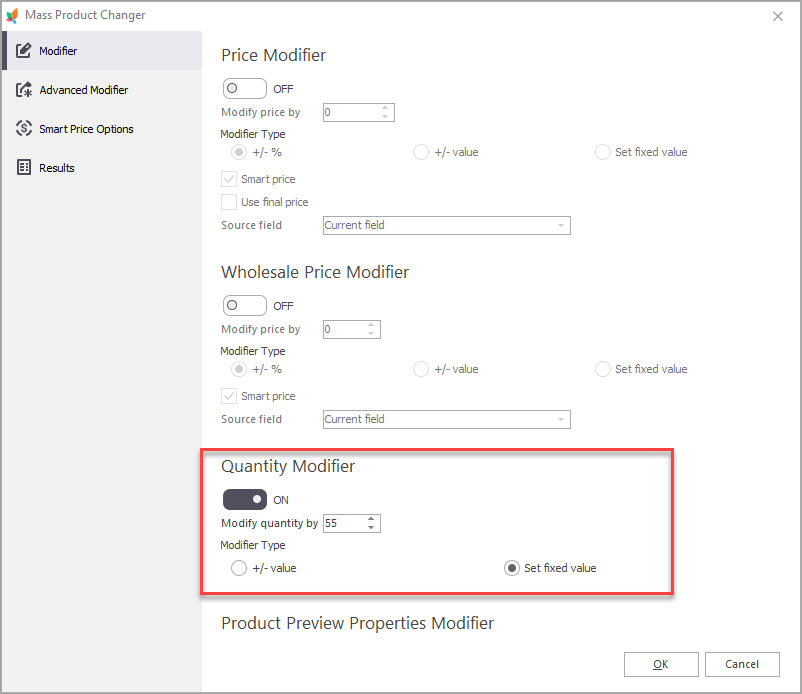Open Smart Price Options tab
This screenshot has width=802, height=694.
pyautogui.click(x=103, y=128)
